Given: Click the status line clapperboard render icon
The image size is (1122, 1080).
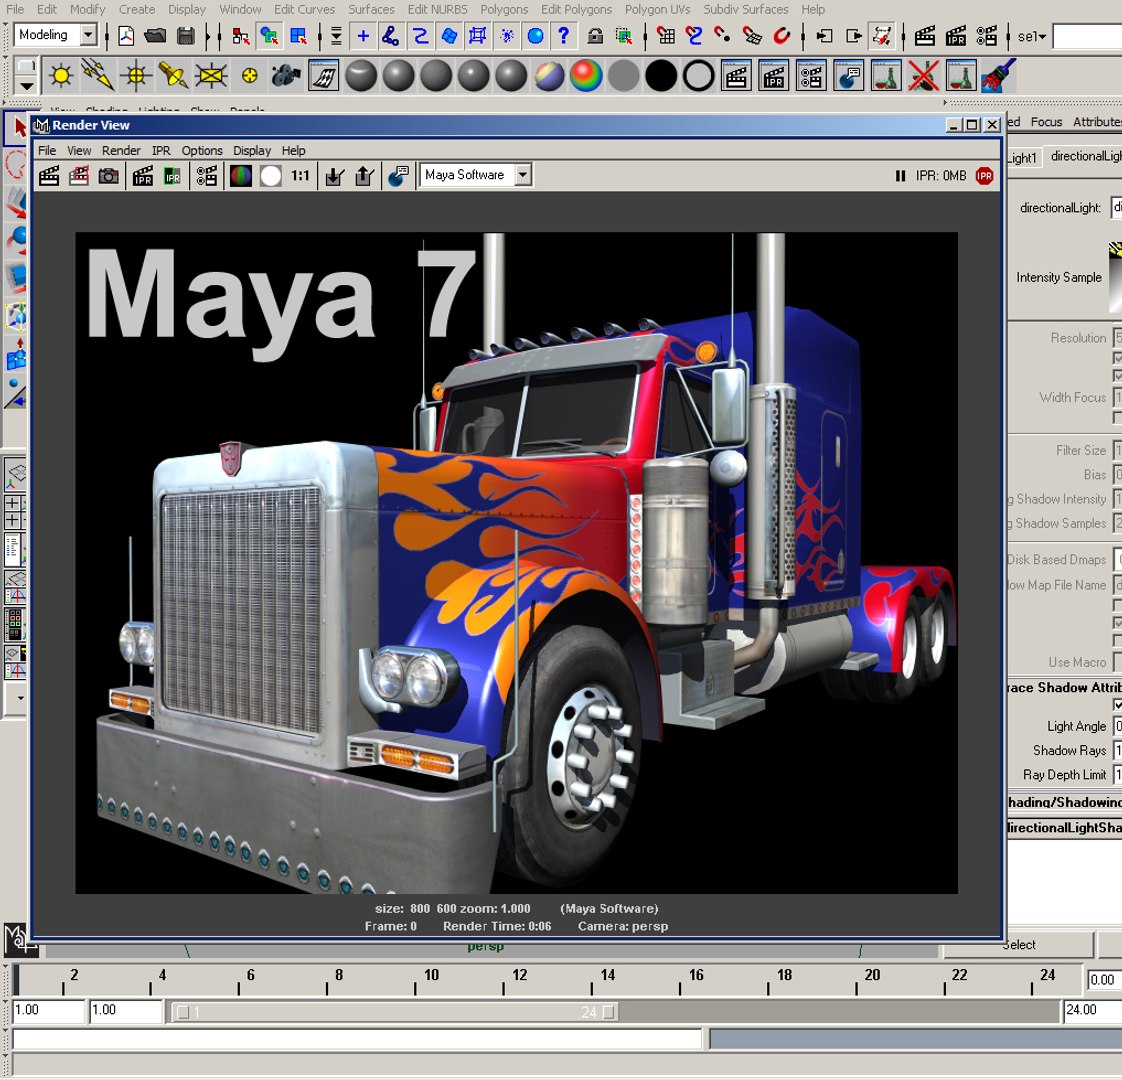Looking at the screenshot, I should point(925,36).
